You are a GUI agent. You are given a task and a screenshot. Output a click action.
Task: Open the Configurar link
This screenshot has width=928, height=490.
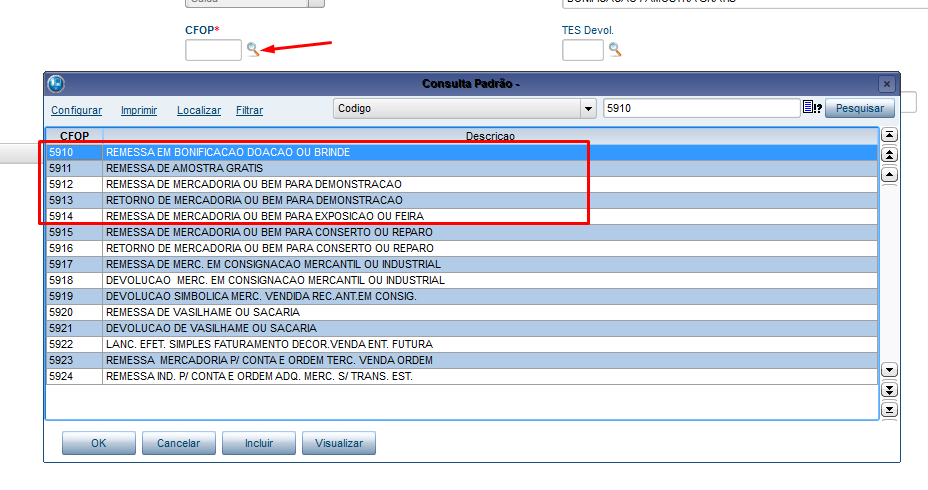76,110
